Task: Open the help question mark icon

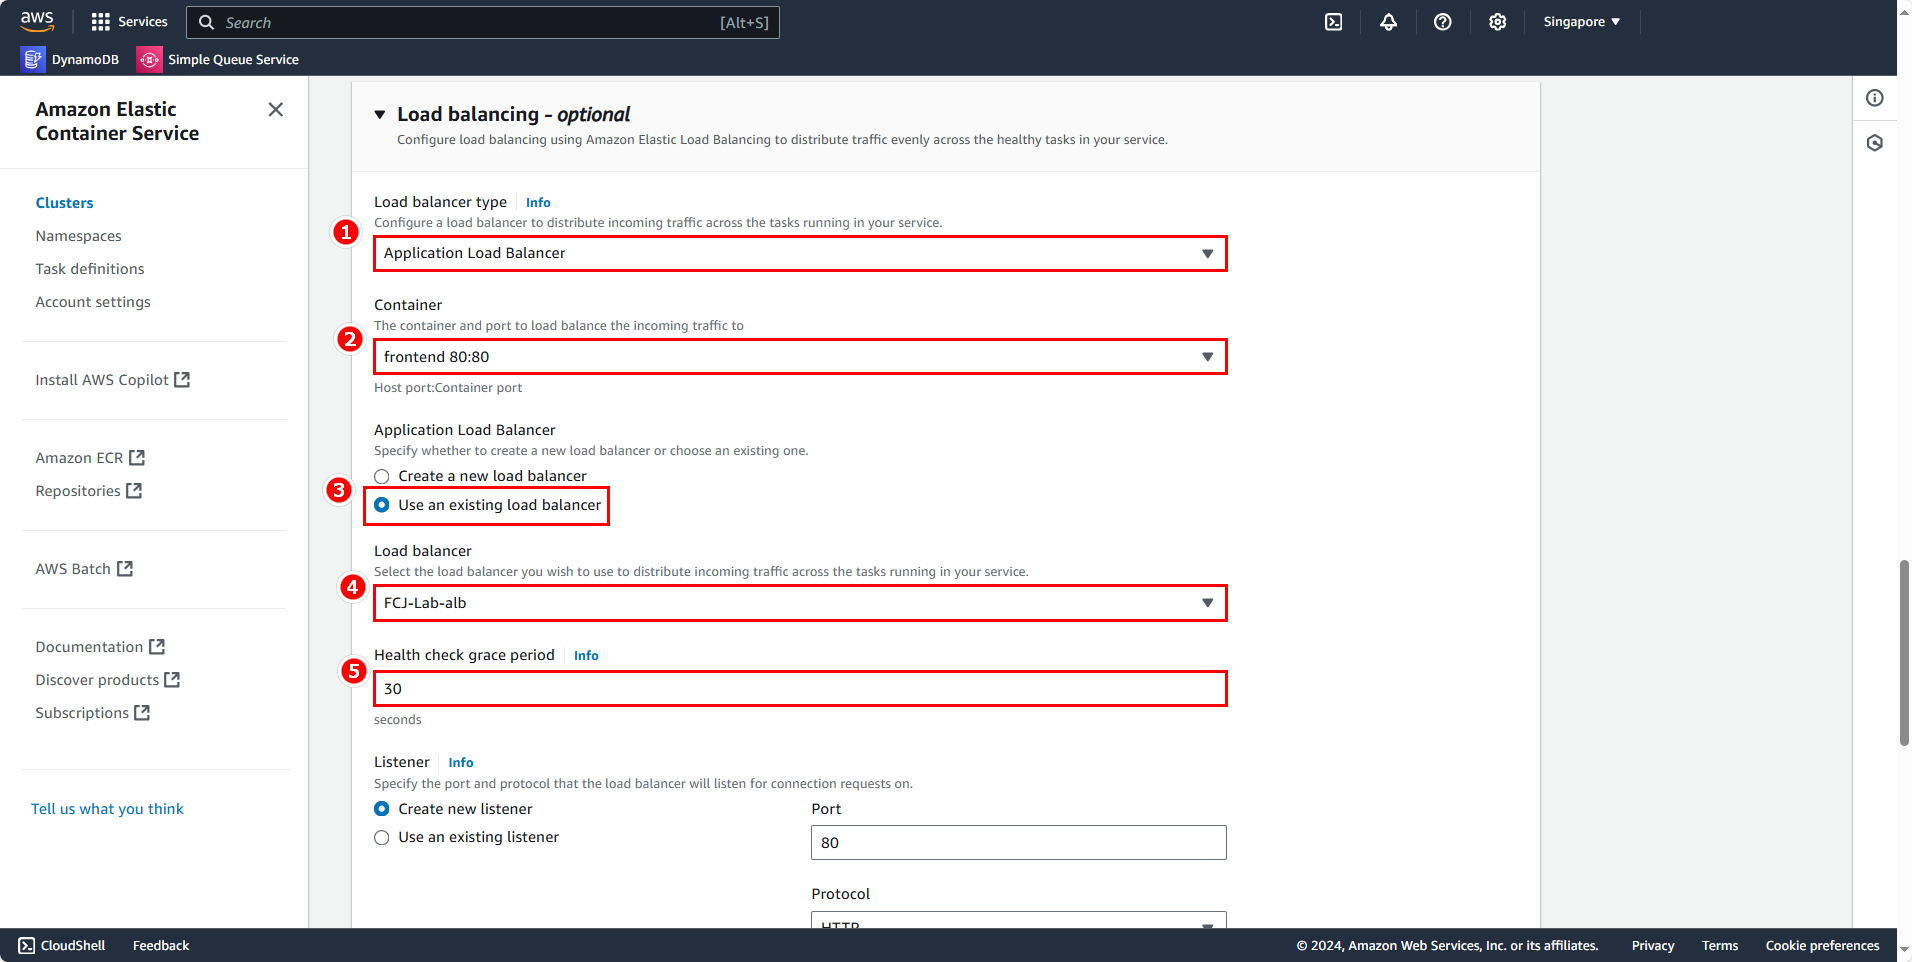Action: pos(1442,22)
